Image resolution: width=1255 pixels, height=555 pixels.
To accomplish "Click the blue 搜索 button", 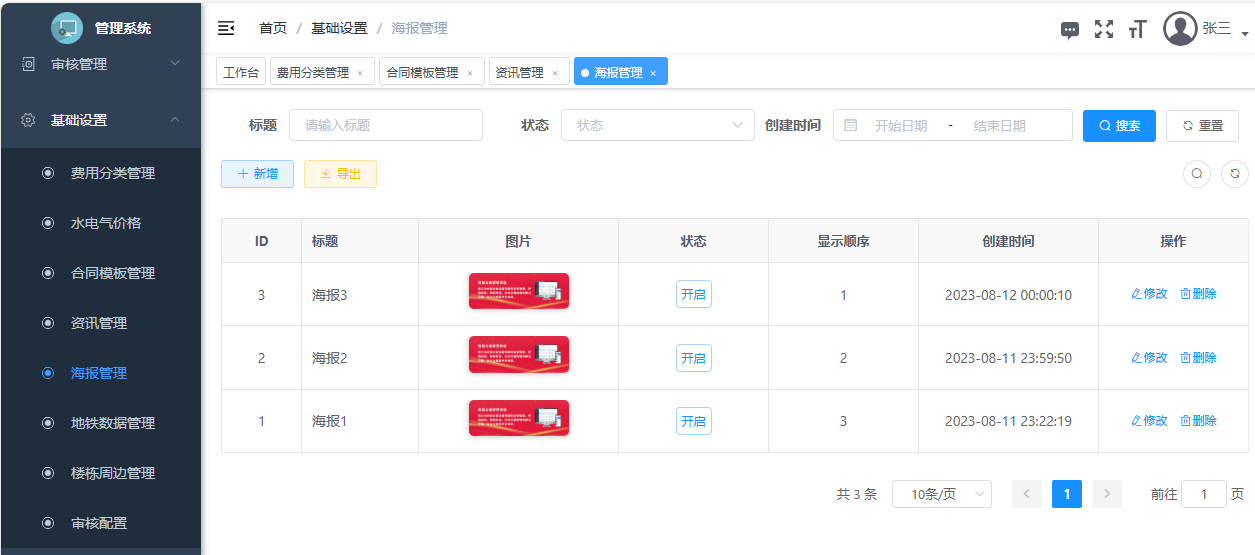I will pos(1119,126).
